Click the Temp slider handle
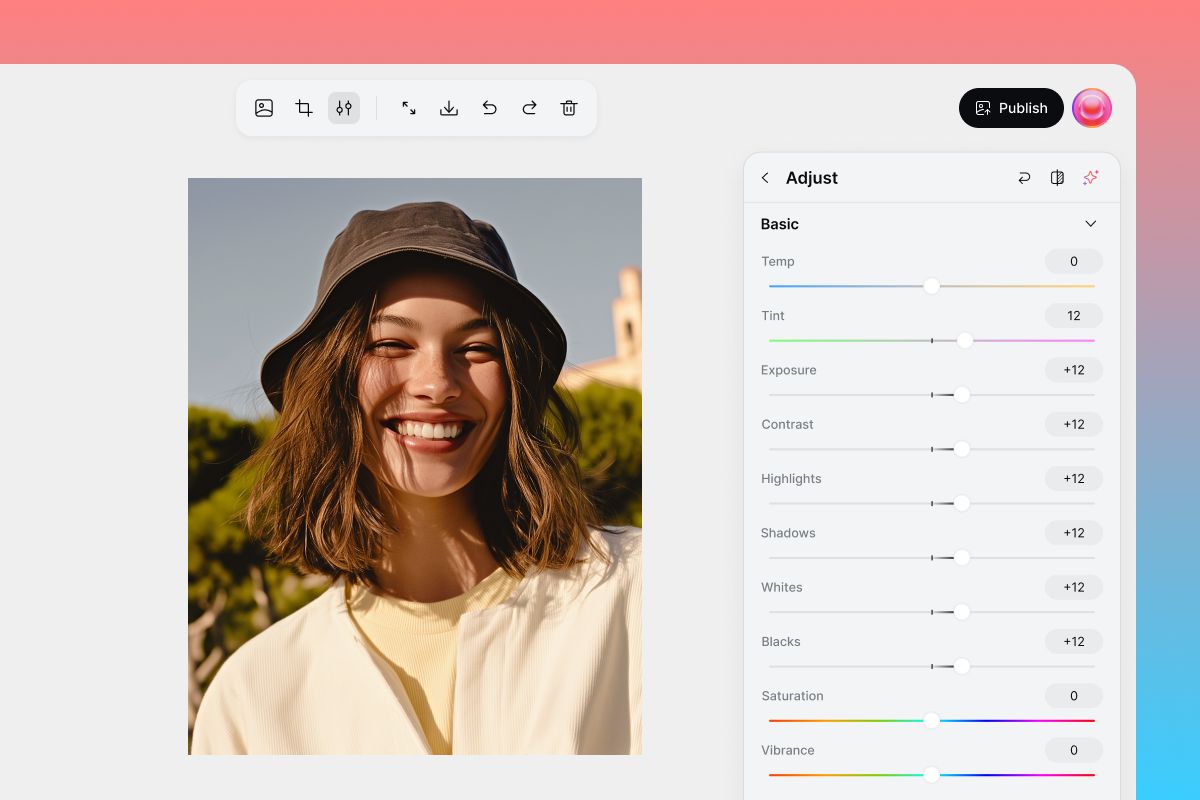This screenshot has height=800, width=1200. pyautogui.click(x=932, y=286)
